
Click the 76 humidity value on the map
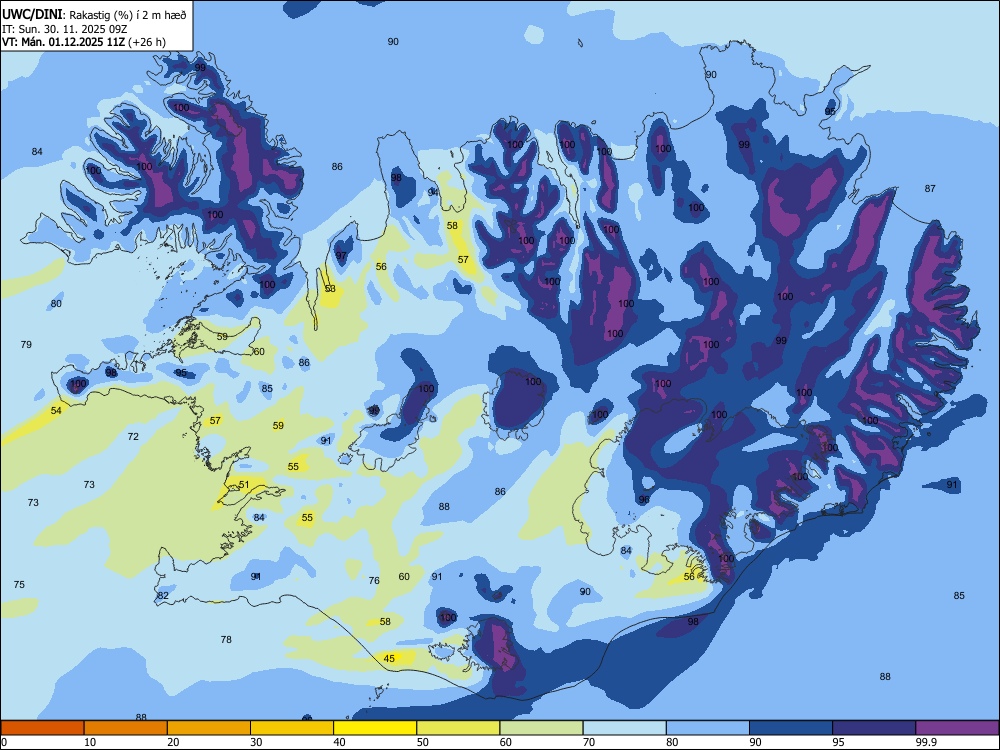pyautogui.click(x=374, y=580)
